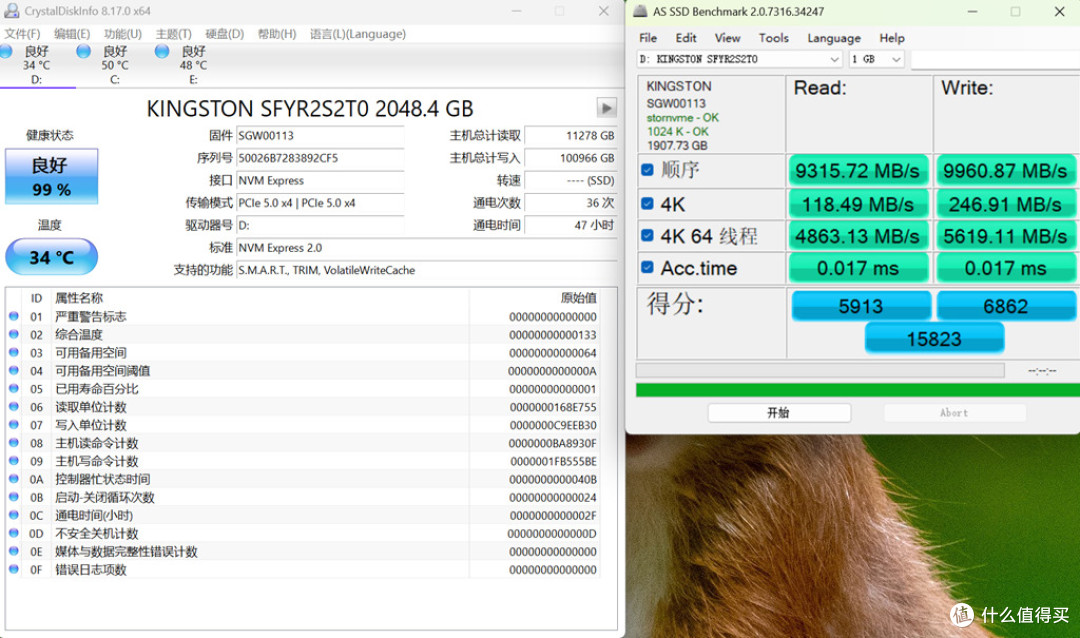
Task: Click the 34 °C temperature button
Action: 52,257
